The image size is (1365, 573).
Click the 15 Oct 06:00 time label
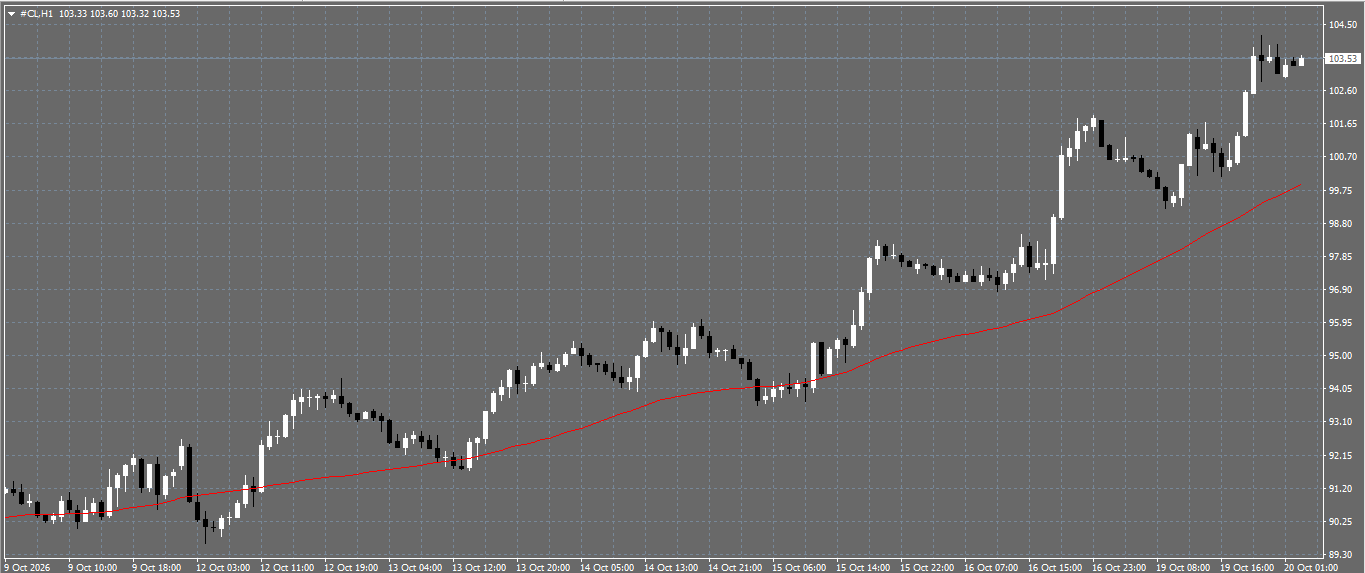tap(801, 567)
